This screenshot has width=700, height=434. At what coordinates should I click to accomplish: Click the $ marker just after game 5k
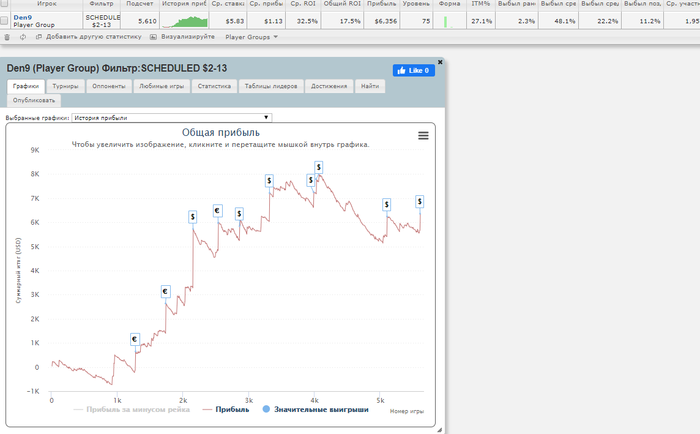[x=387, y=204]
